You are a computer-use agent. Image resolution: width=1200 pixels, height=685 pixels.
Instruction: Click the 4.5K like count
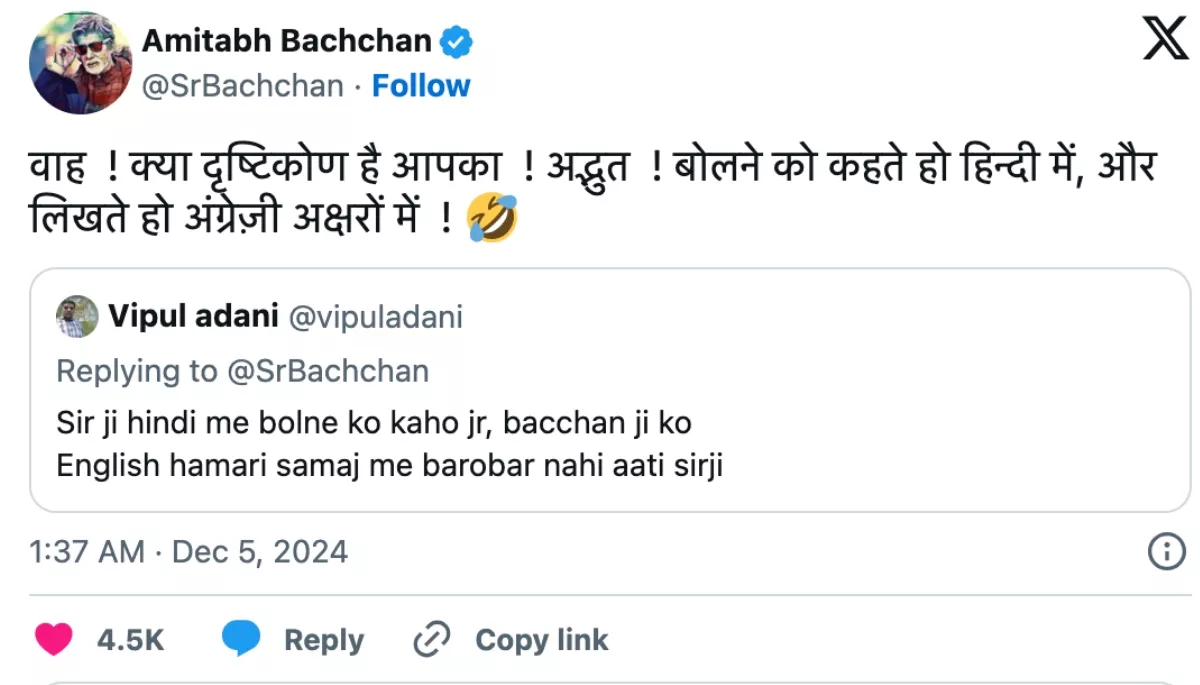coord(128,640)
